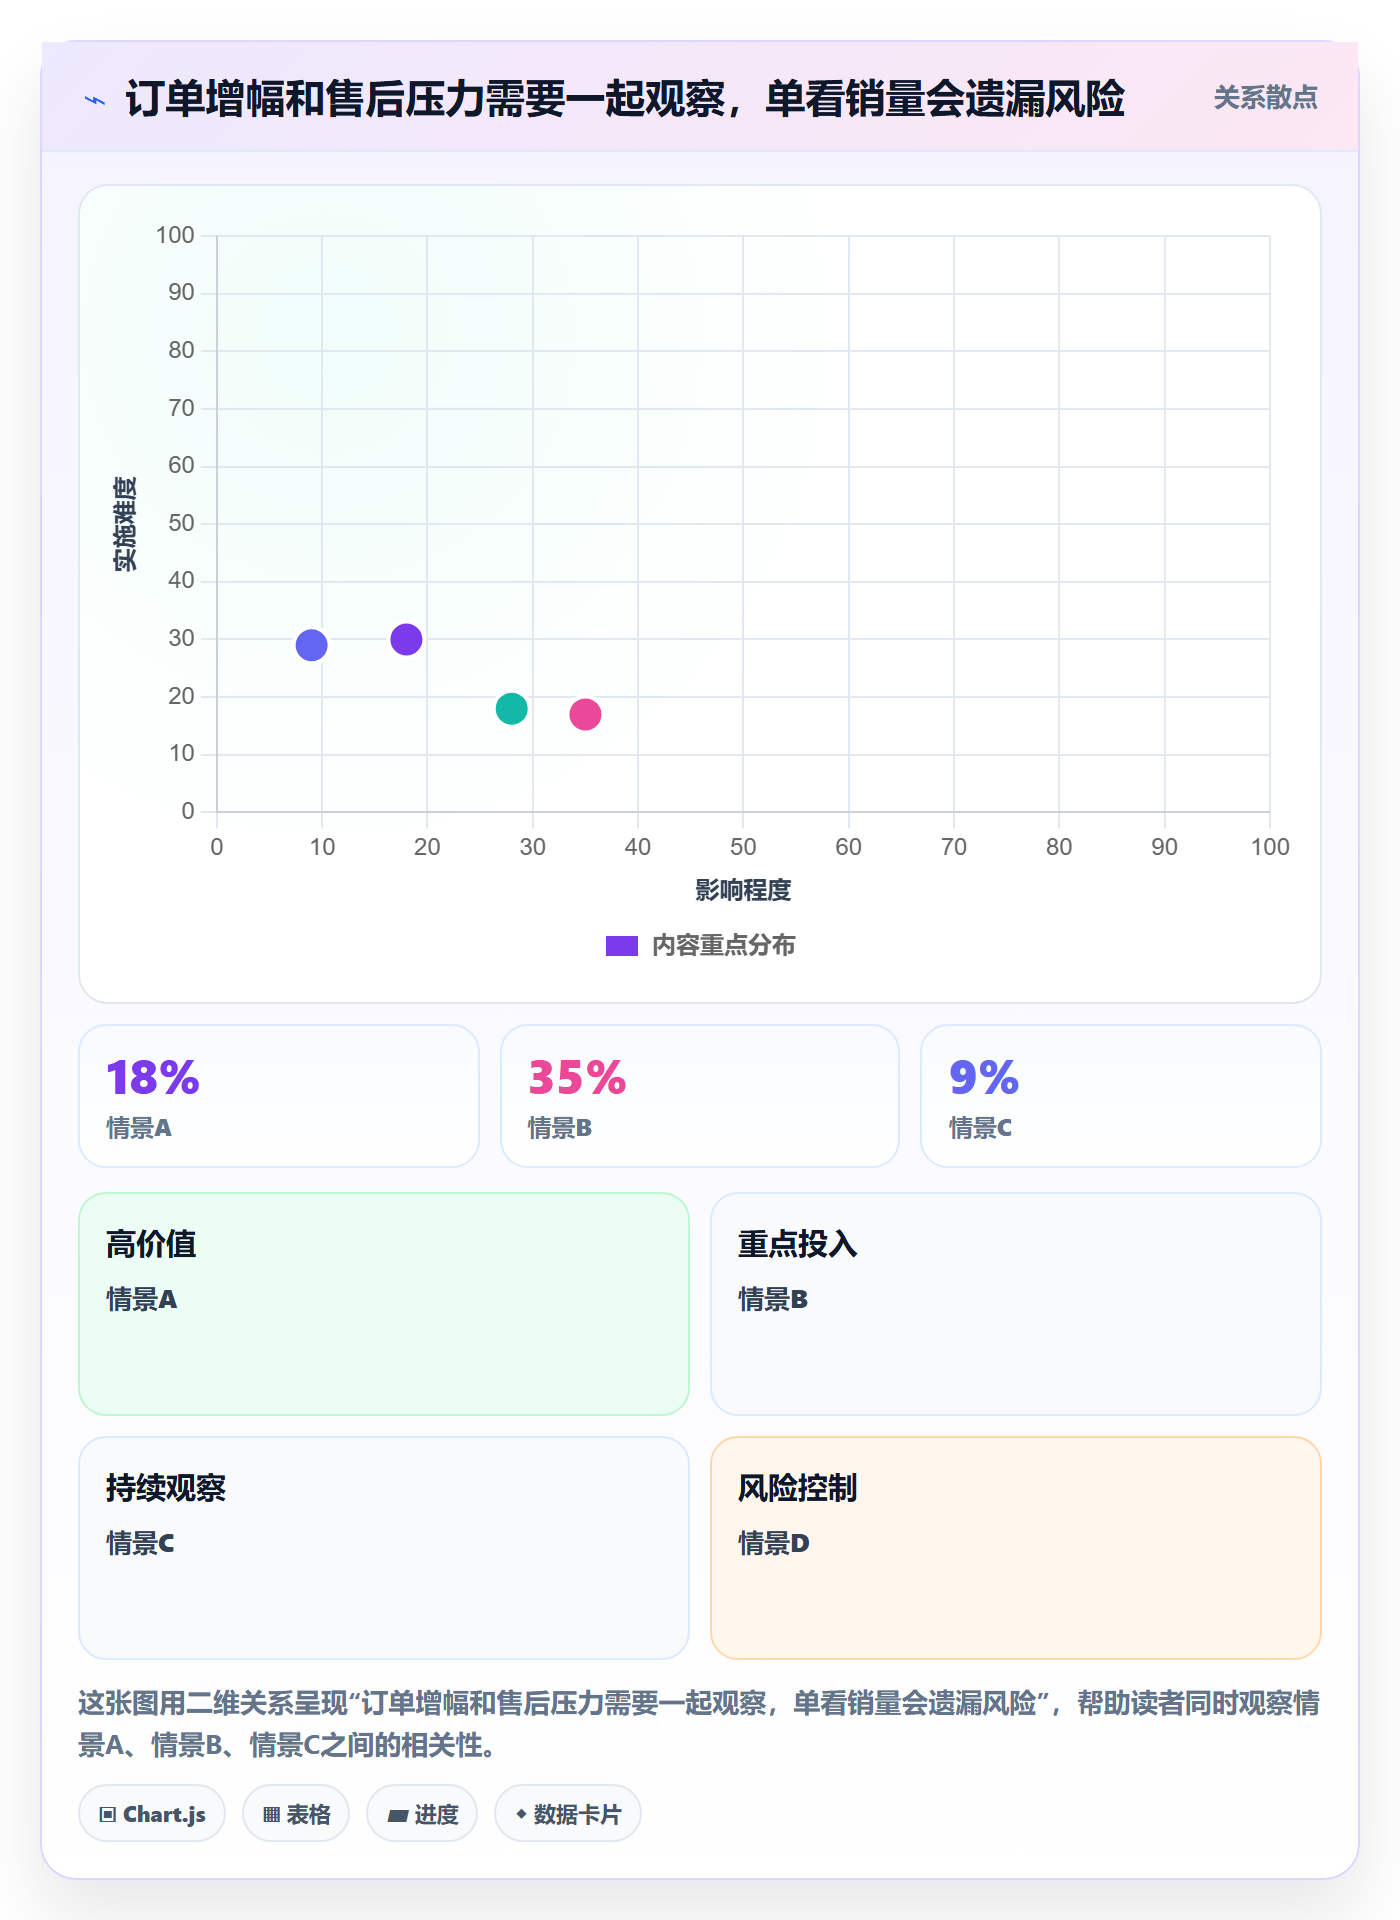The height and width of the screenshot is (1920, 1400).
Task: Click the y-axis tick label 30
Action: tap(181, 638)
